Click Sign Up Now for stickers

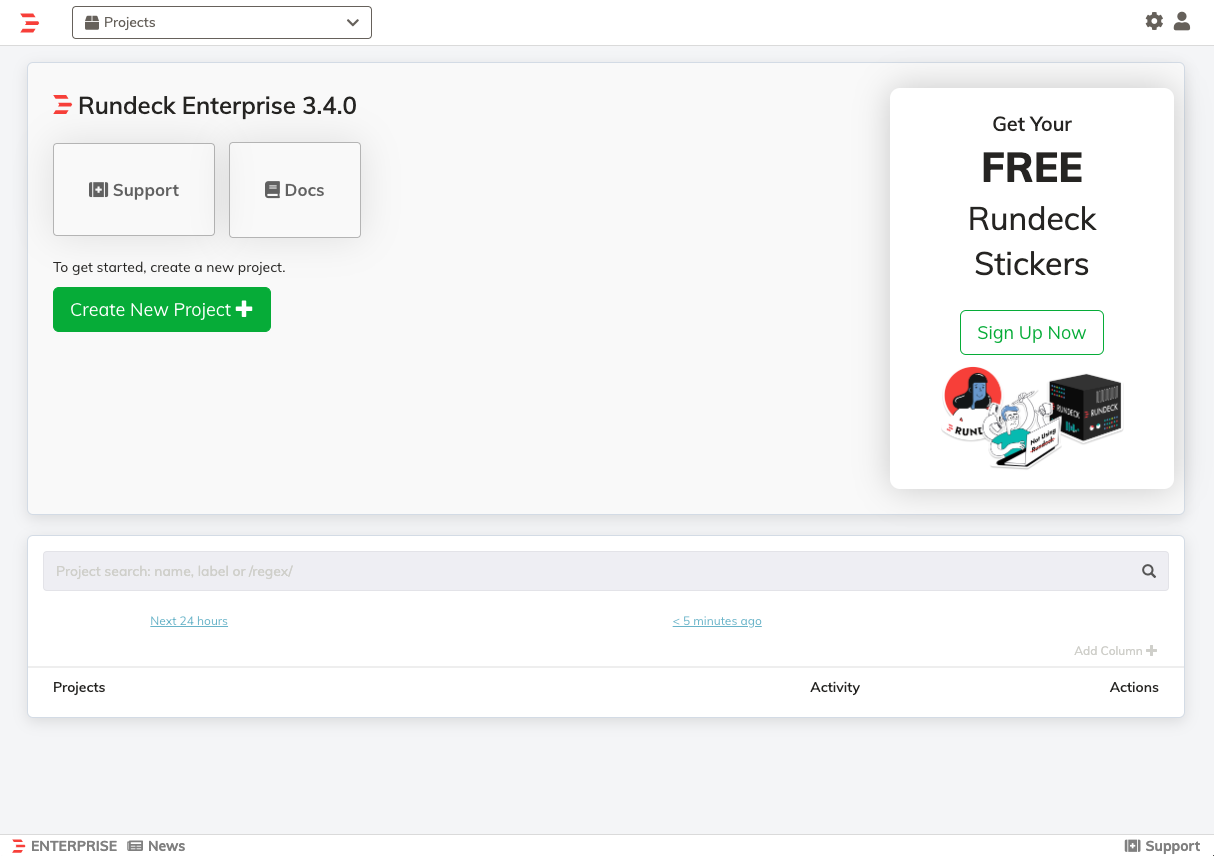tap(1032, 333)
